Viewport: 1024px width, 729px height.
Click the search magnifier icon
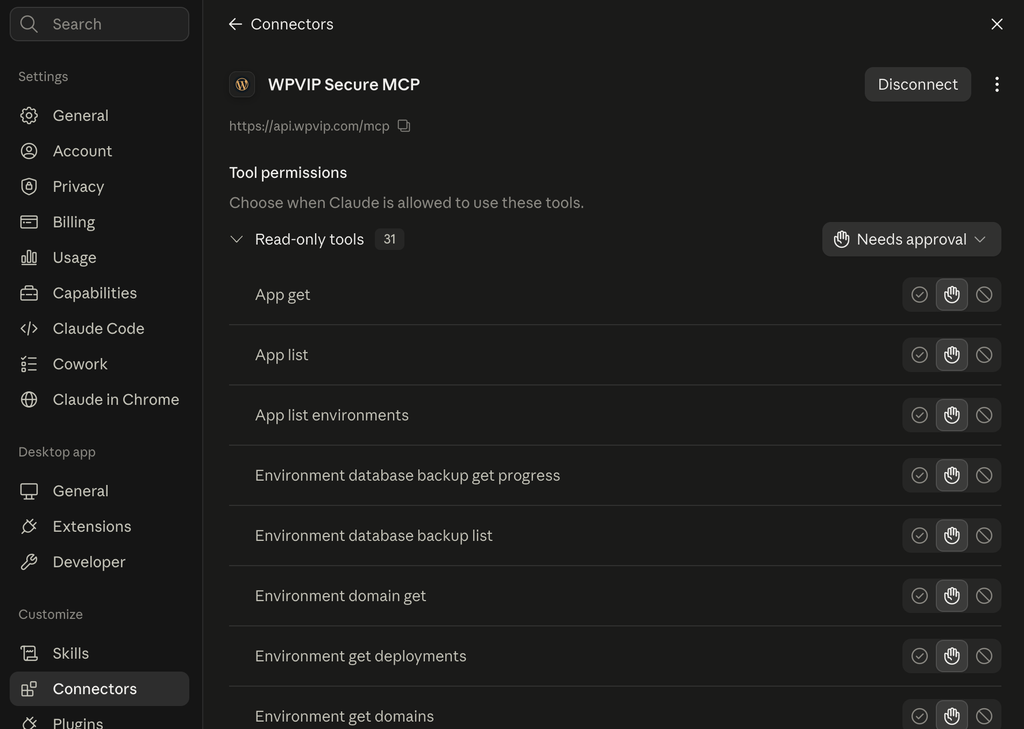pyautogui.click(x=29, y=24)
